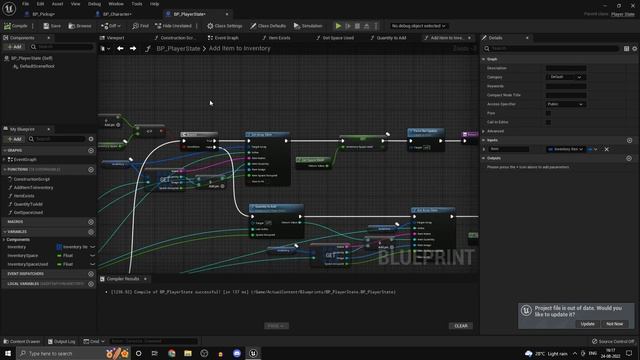Expand the Advanced section in Details

tap(484, 131)
